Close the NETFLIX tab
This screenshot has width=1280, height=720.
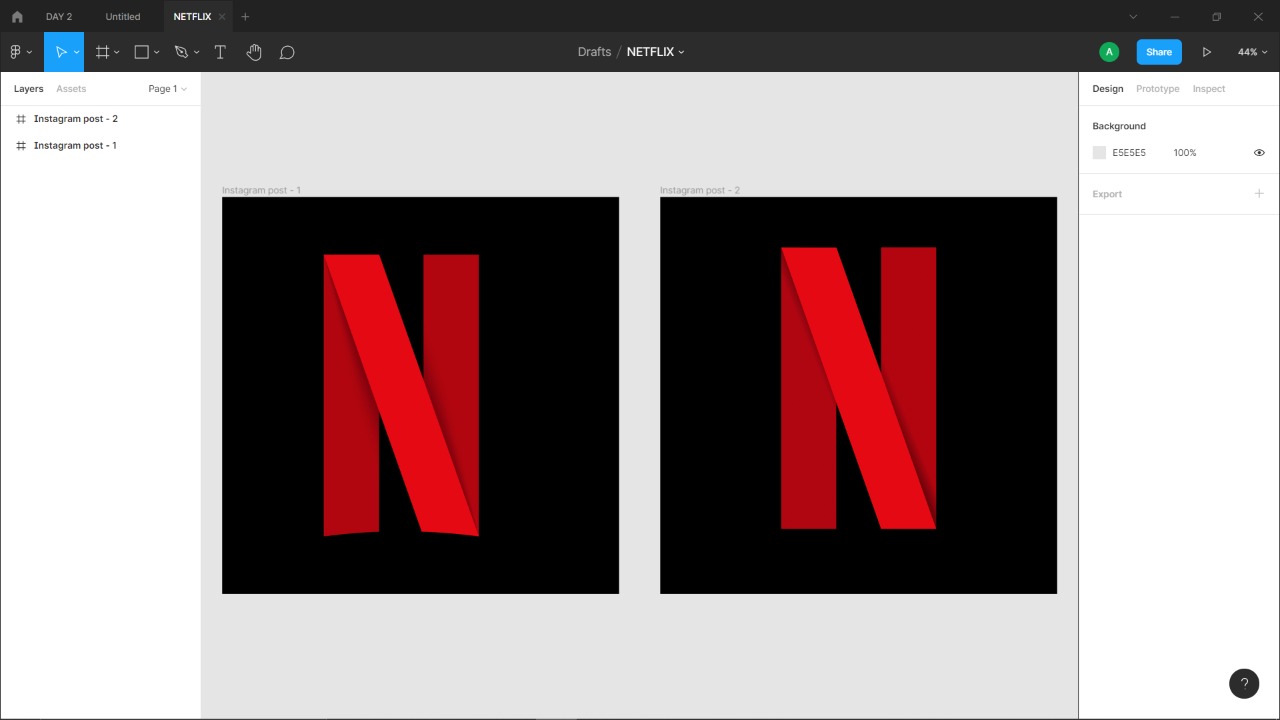tap(222, 17)
